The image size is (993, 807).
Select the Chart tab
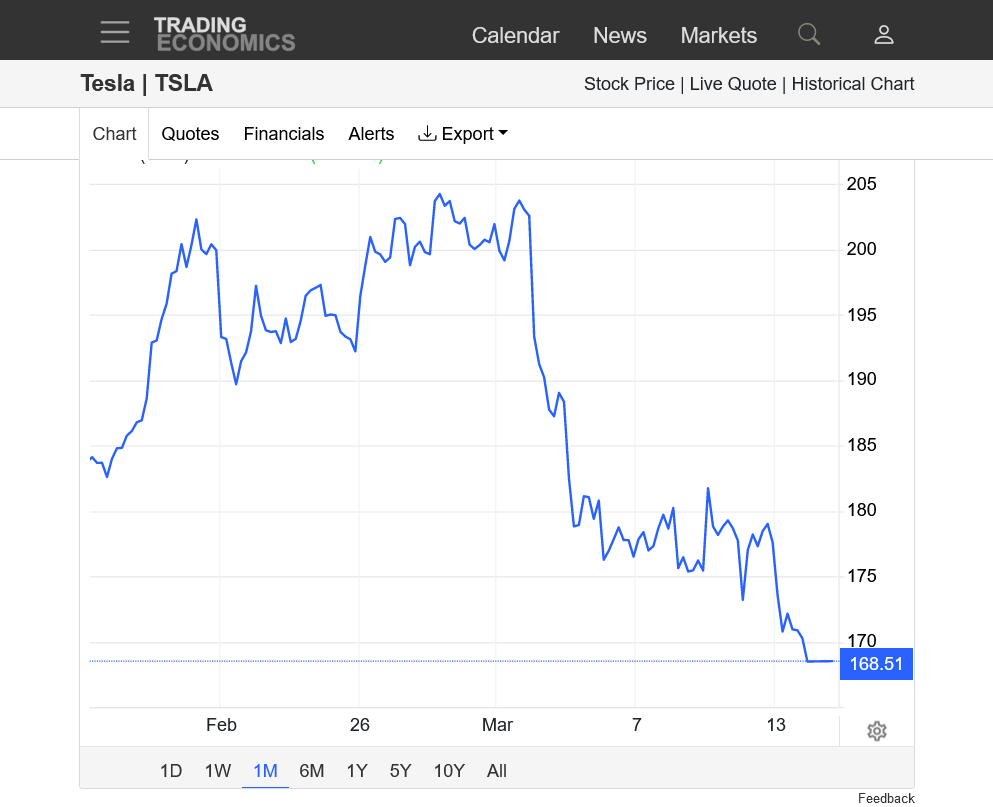114,134
